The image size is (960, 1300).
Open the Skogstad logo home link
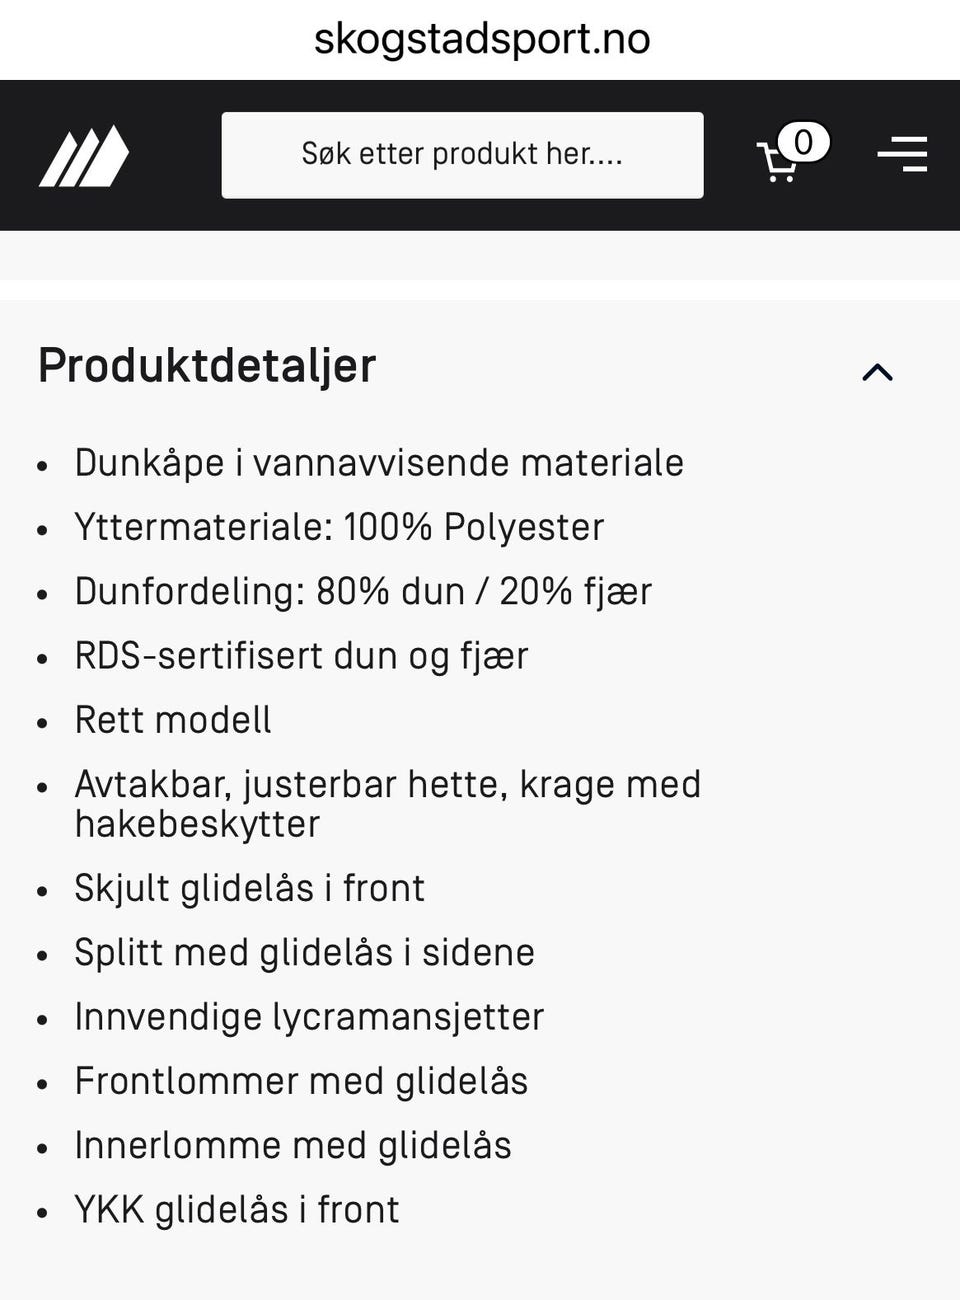click(x=84, y=156)
